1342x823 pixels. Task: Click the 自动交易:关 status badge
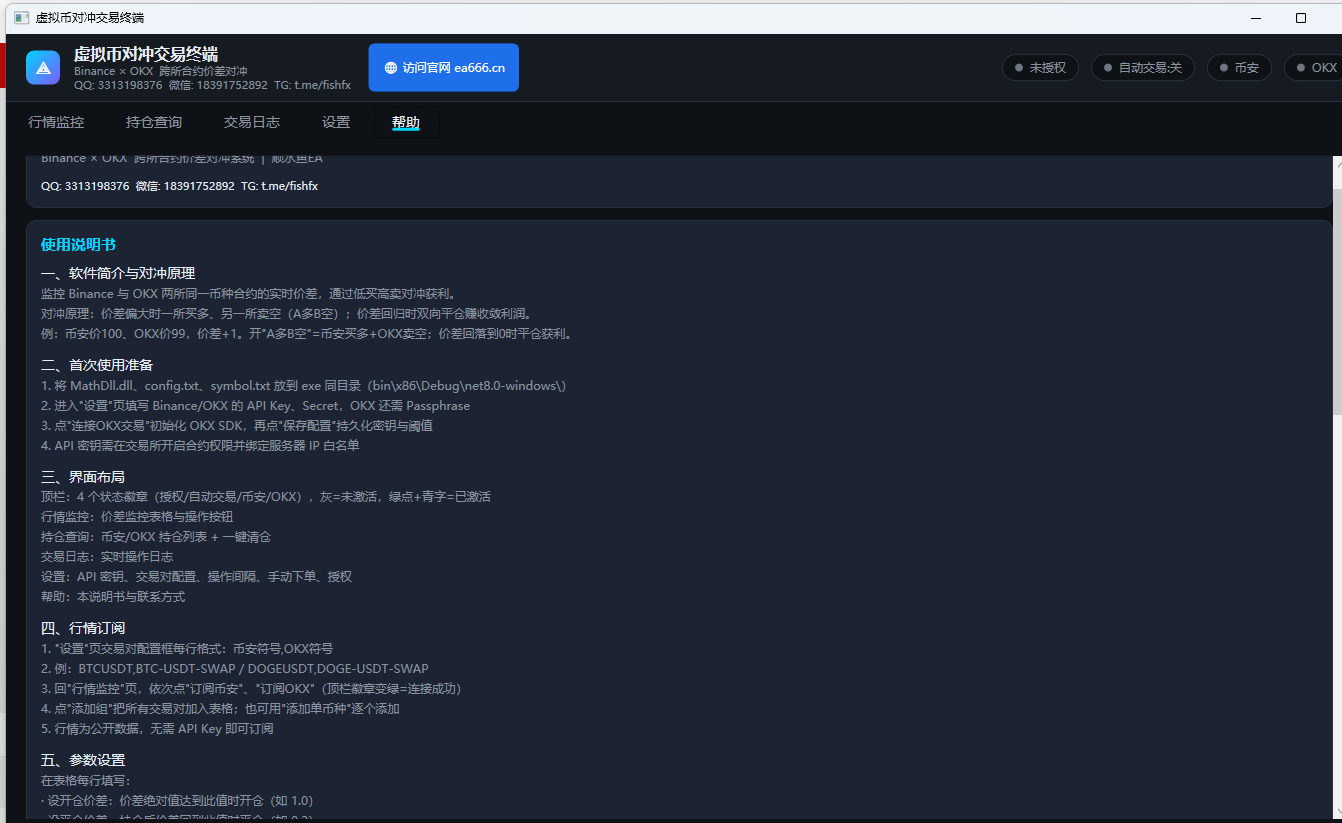(x=1142, y=68)
